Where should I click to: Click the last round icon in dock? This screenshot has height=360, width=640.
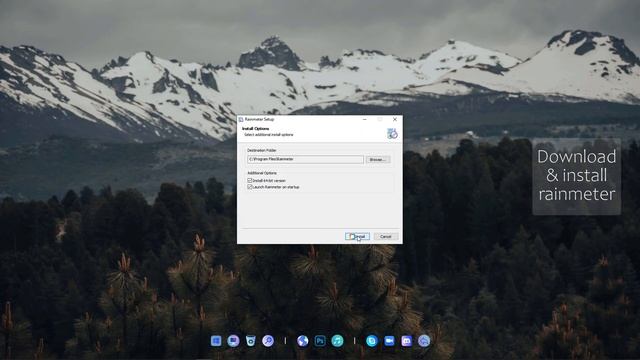[424, 341]
